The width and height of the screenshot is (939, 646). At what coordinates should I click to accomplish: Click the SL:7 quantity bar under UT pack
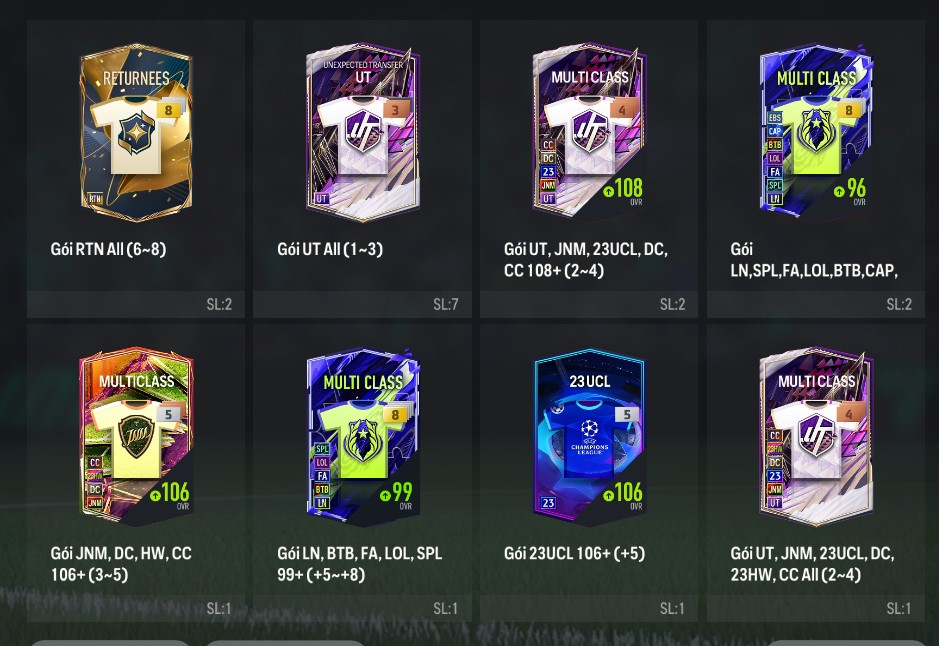[x=362, y=304]
